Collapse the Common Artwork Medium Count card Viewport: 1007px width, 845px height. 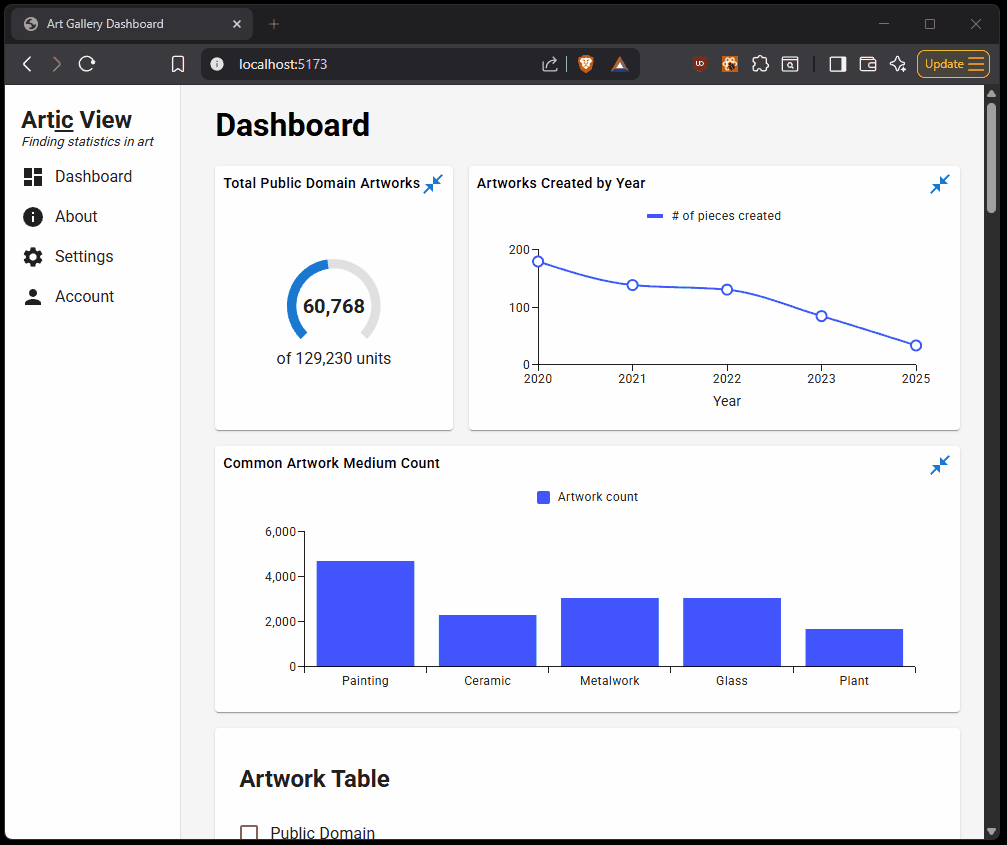pos(940,465)
